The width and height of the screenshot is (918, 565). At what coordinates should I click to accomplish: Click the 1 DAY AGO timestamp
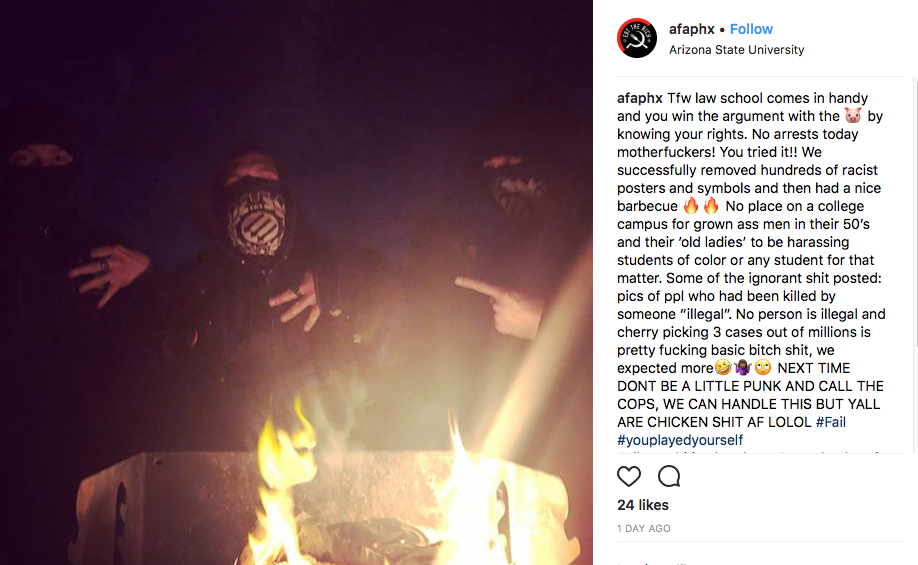tap(643, 528)
